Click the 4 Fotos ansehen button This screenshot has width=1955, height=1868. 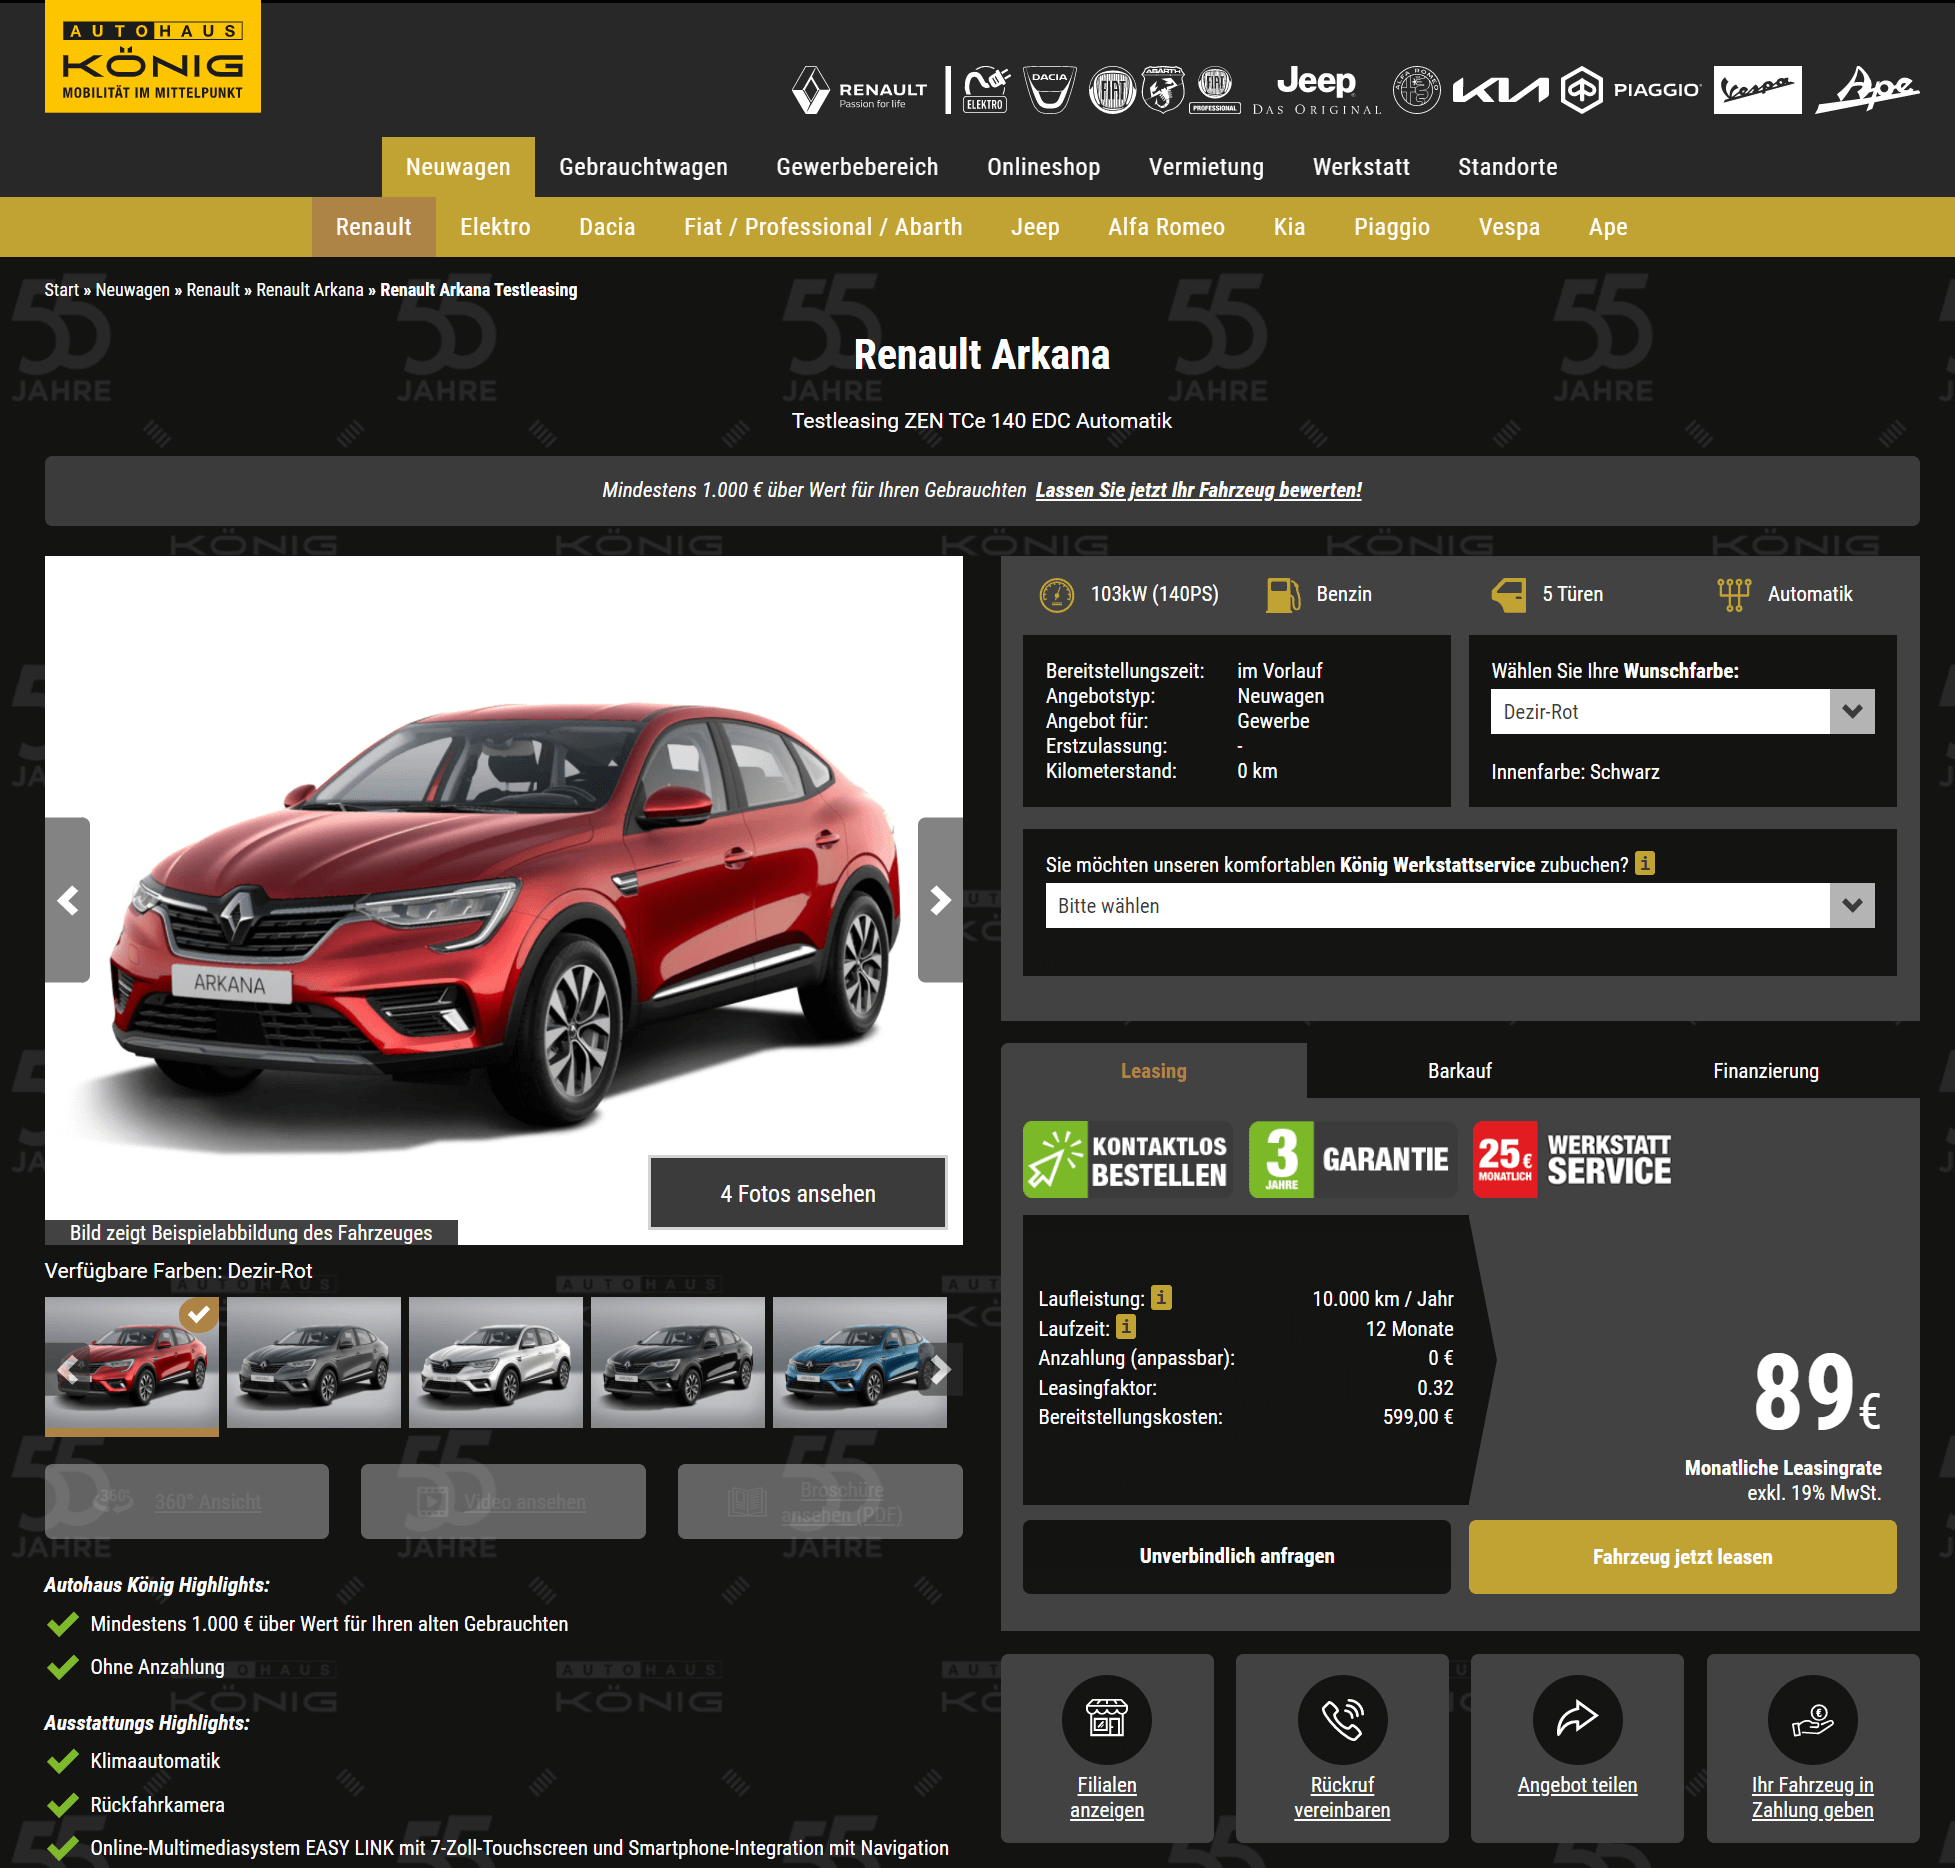click(798, 1193)
